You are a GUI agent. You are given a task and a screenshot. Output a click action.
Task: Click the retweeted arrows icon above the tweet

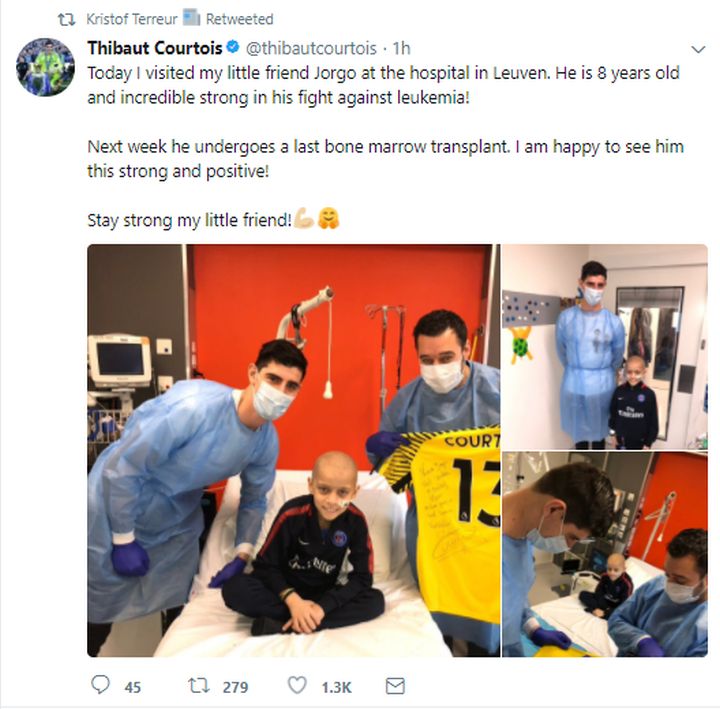coord(66,19)
